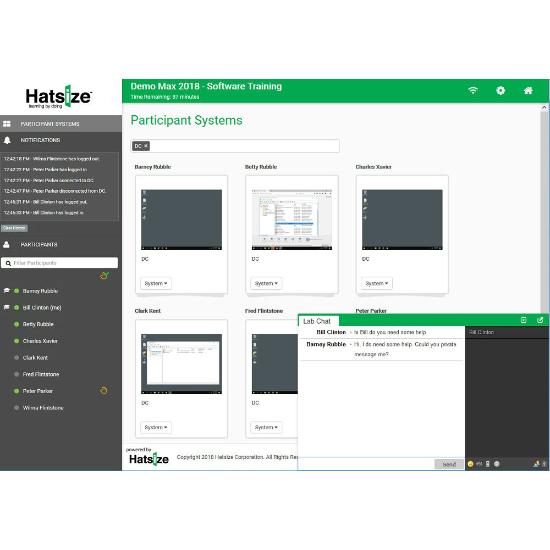Click the emoji smiley icon in chat footer
The width and height of the screenshot is (550, 550).
[x=470, y=464]
